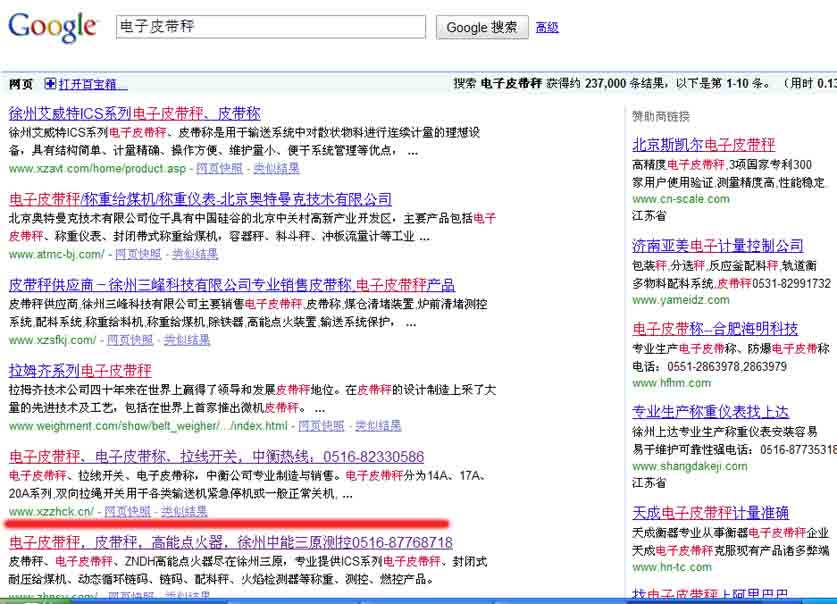Open 网页快照 for www.atmc-bj.com result
This screenshot has height=604, width=837.
click(138, 254)
